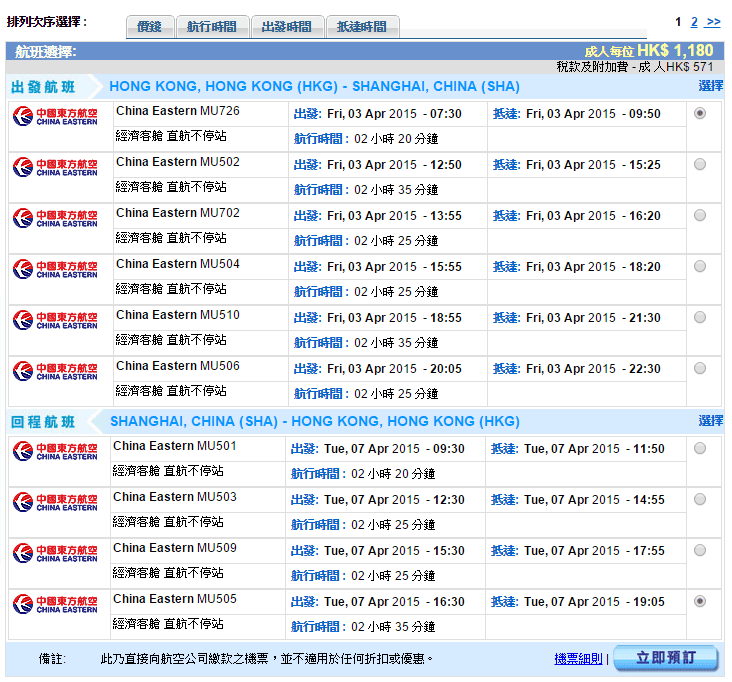Click China Eastern logo for flight MU502
Screen dimensions: 732x682
(x=56, y=167)
